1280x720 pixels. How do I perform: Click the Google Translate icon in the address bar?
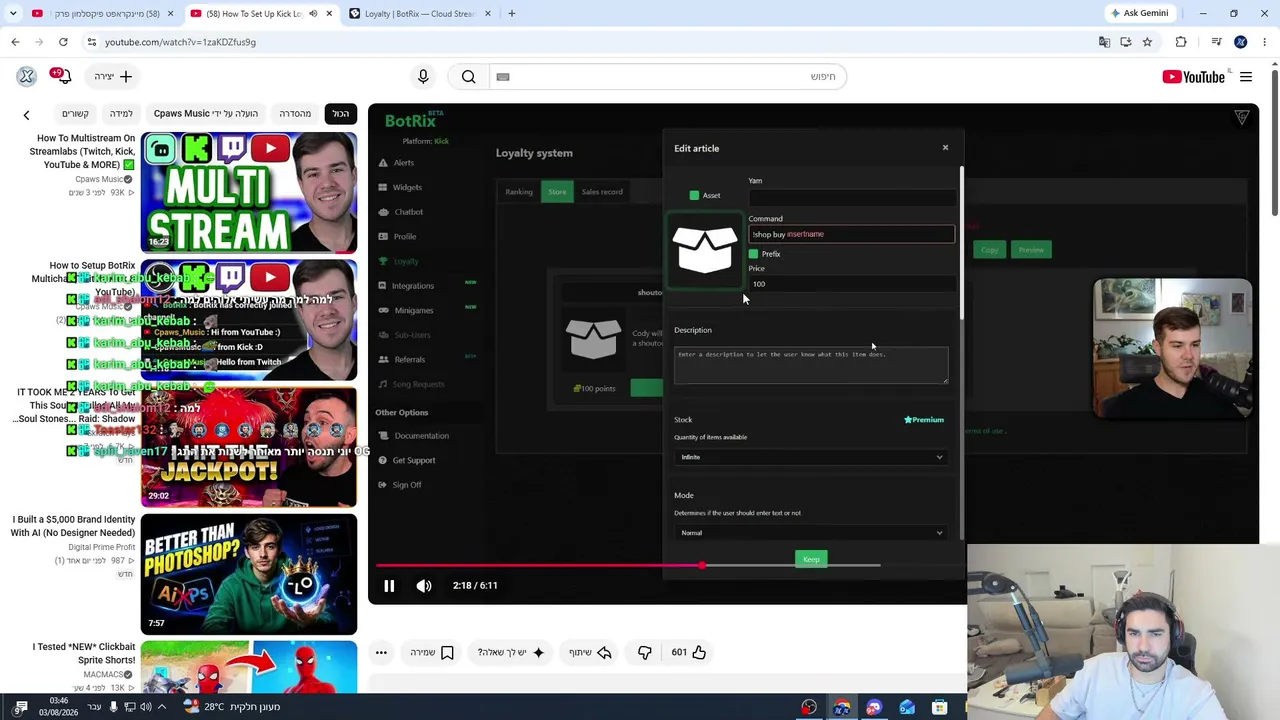(1104, 42)
